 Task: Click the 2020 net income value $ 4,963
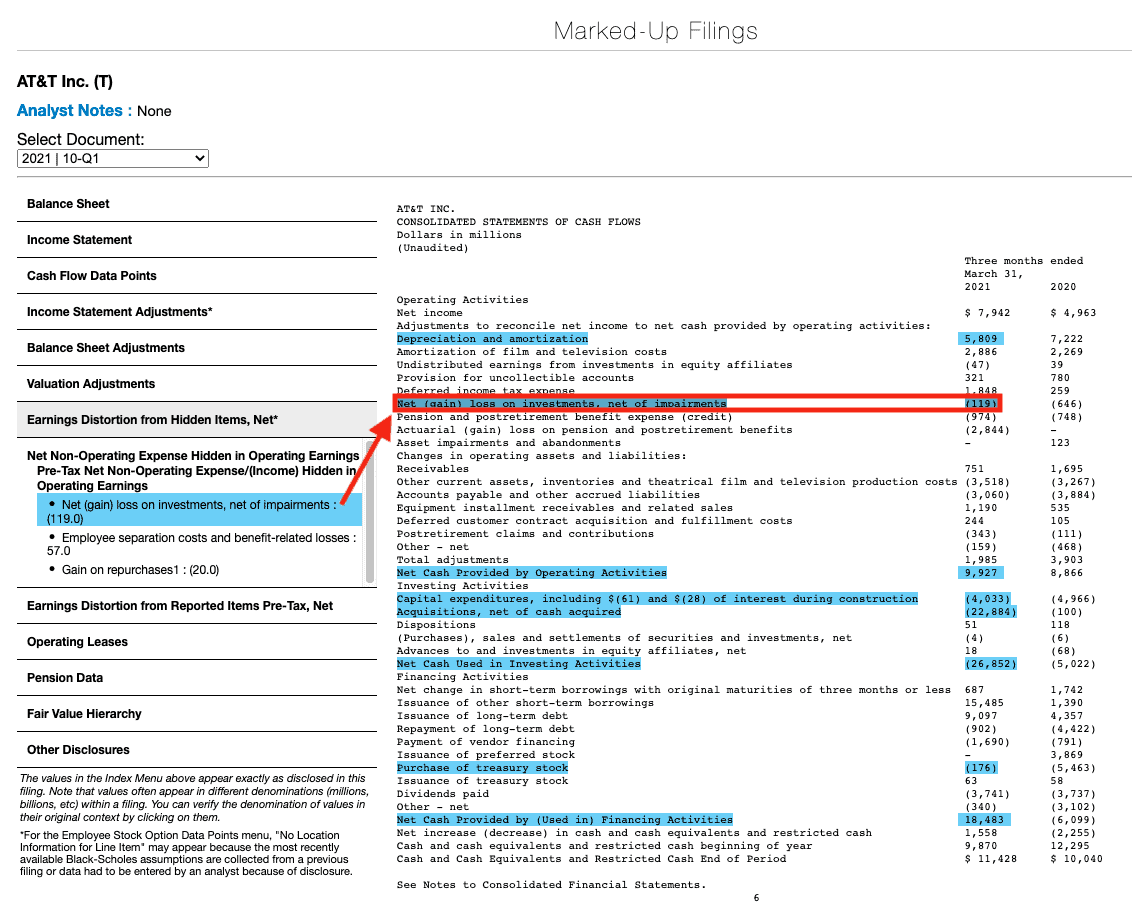tap(1074, 312)
